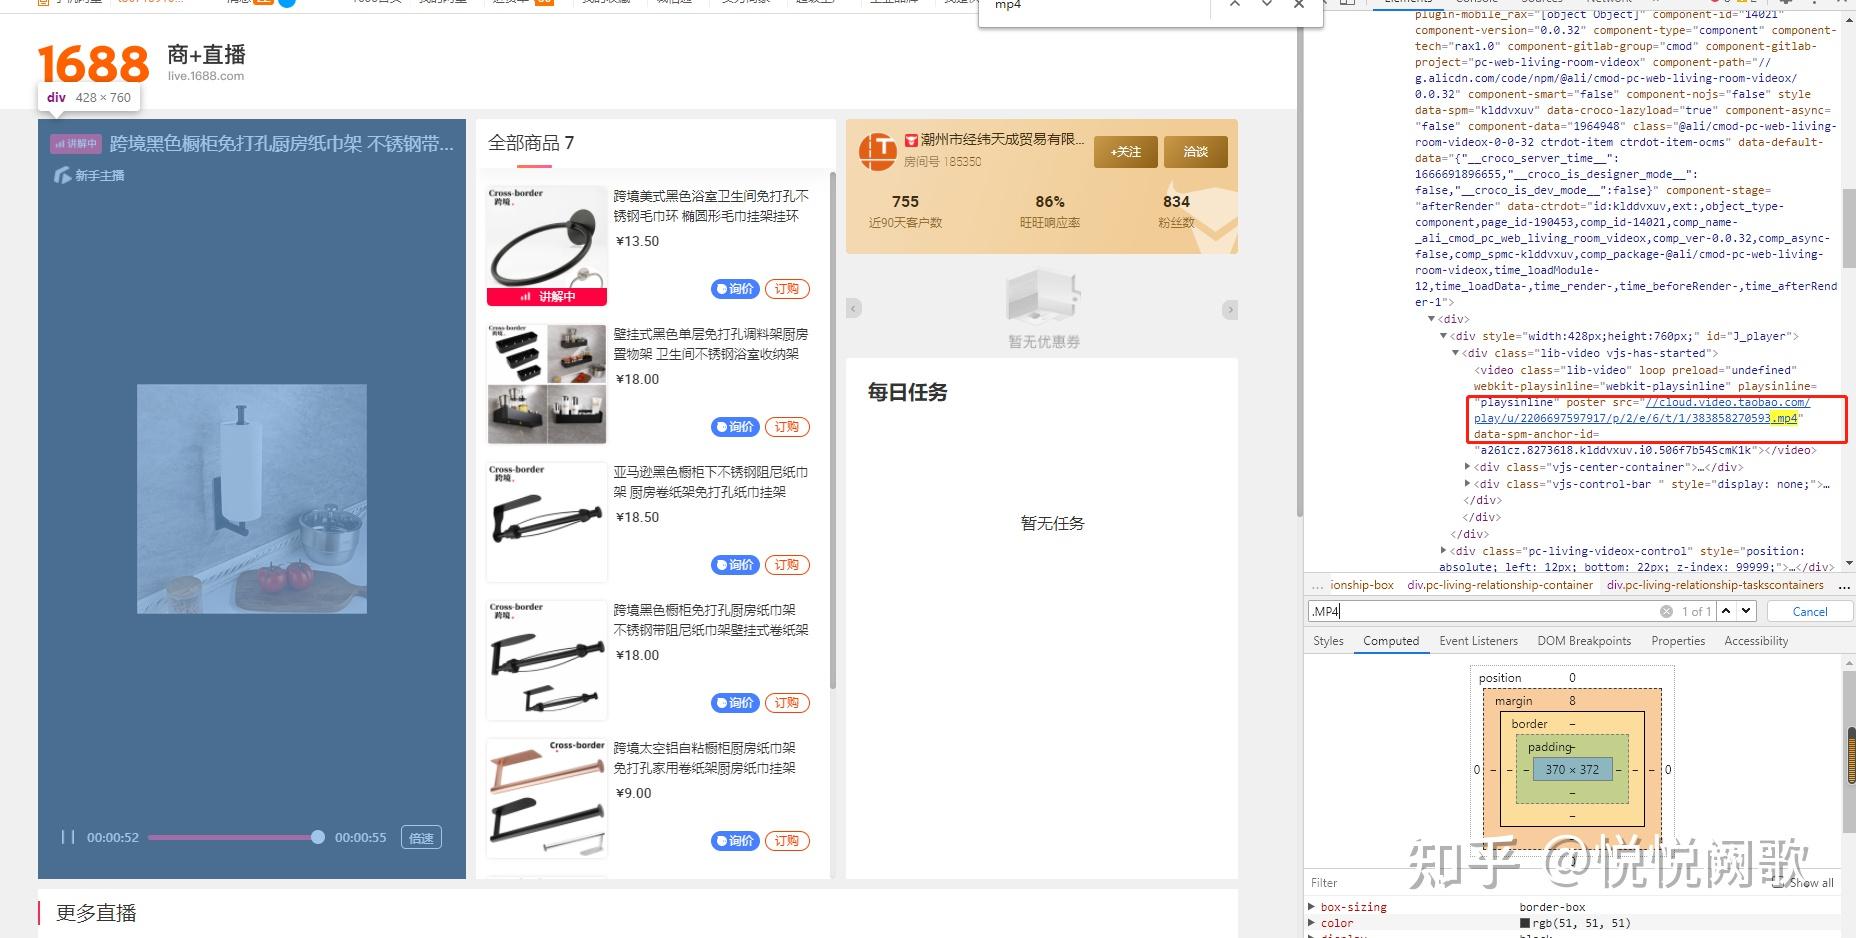Switch to the Styles tab
The width and height of the screenshot is (1856, 938).
1327,641
